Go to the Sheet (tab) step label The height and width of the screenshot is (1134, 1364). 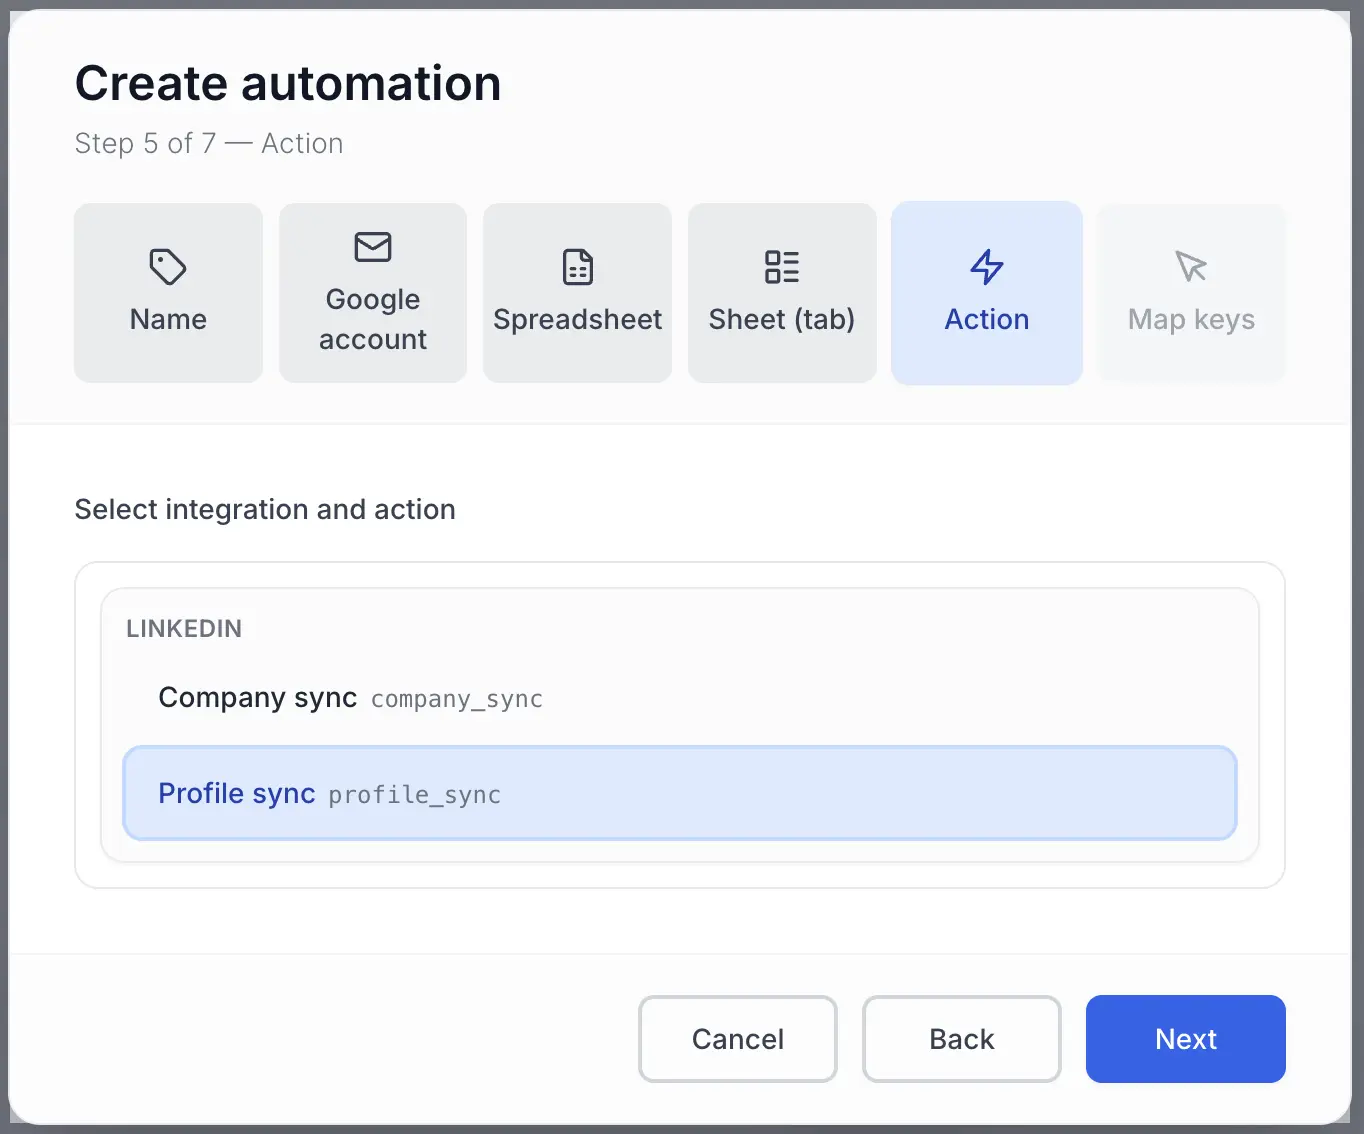tap(782, 319)
